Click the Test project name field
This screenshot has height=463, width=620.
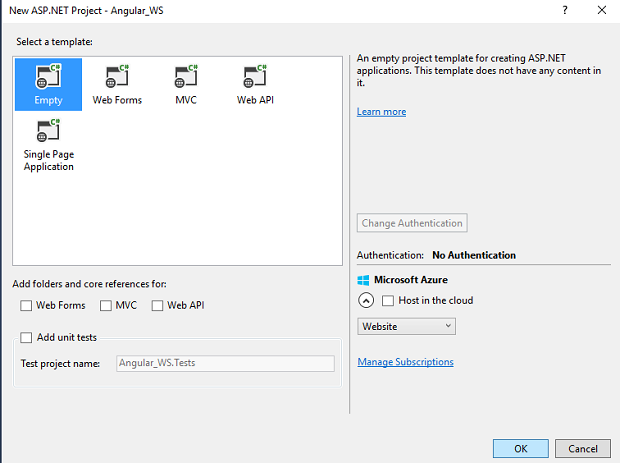pyautogui.click(x=225, y=363)
